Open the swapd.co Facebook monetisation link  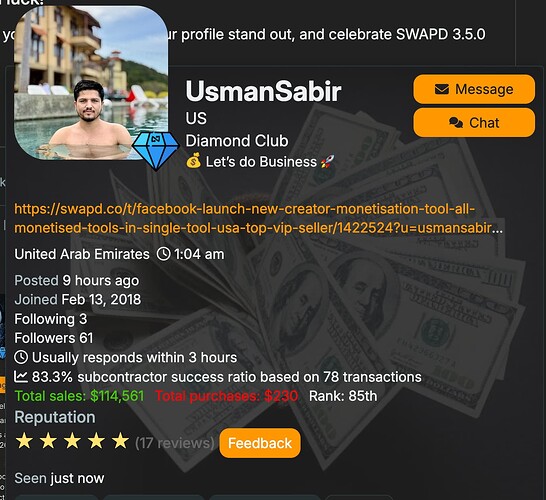(258, 218)
